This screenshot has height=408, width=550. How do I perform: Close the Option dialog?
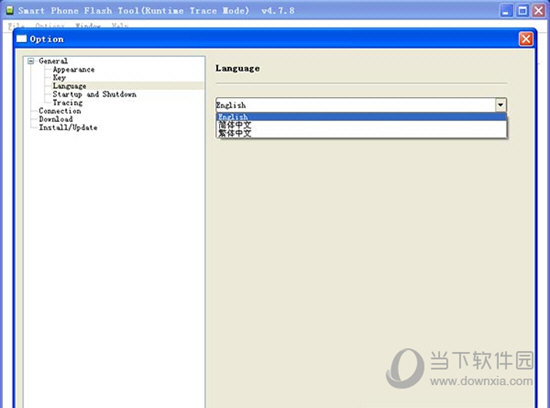[x=526, y=39]
